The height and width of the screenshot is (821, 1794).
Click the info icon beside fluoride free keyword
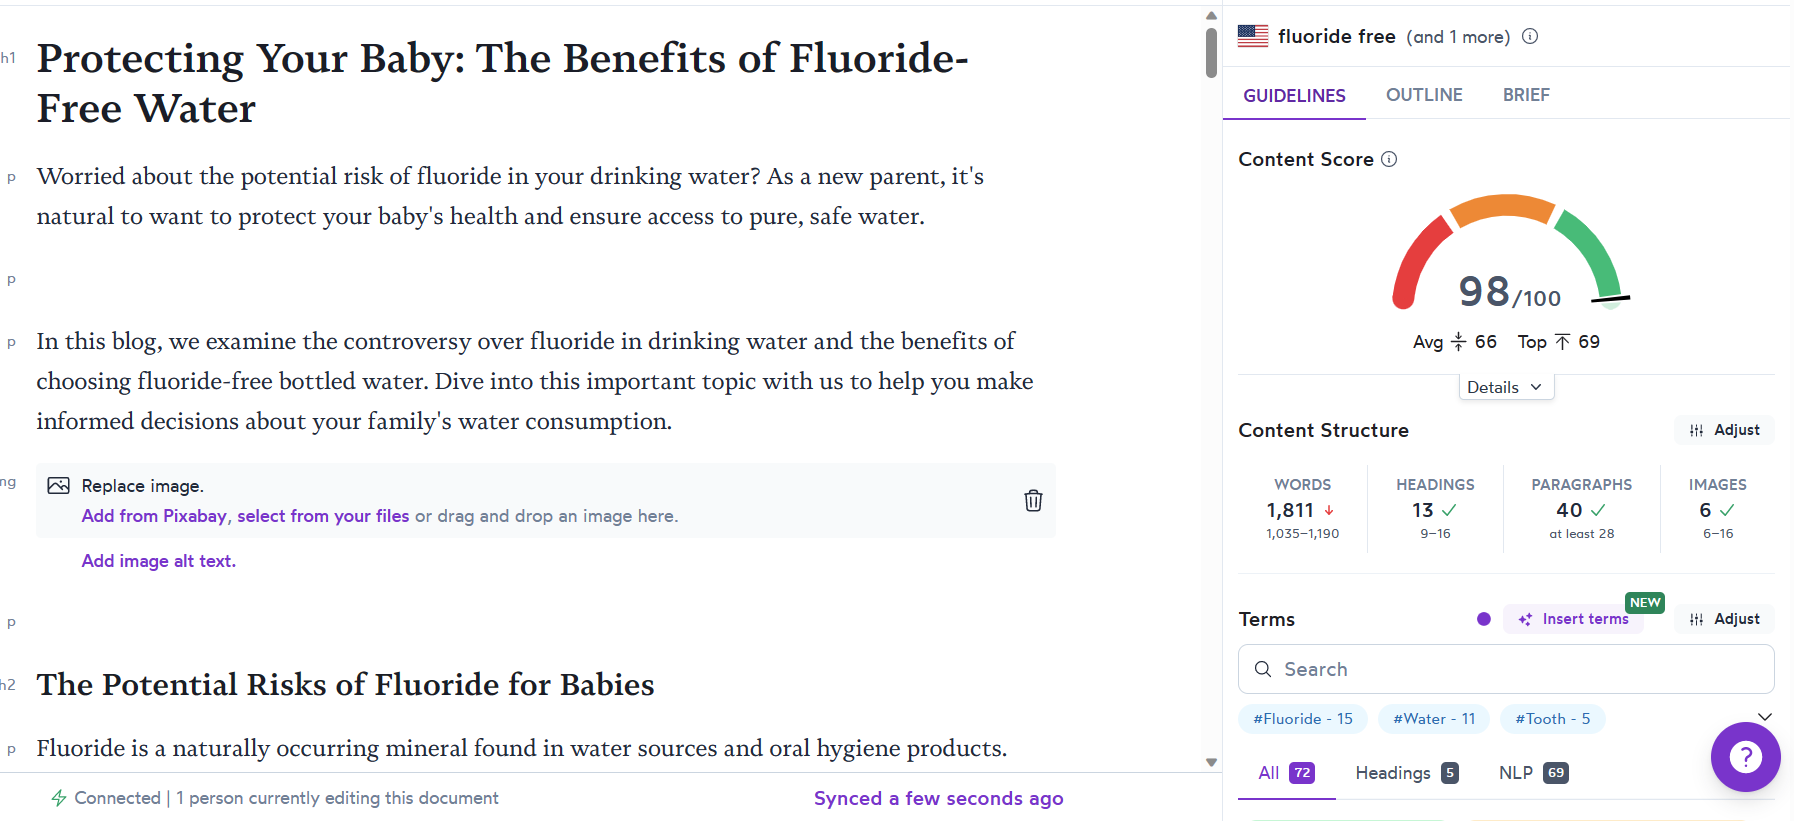coord(1530,37)
